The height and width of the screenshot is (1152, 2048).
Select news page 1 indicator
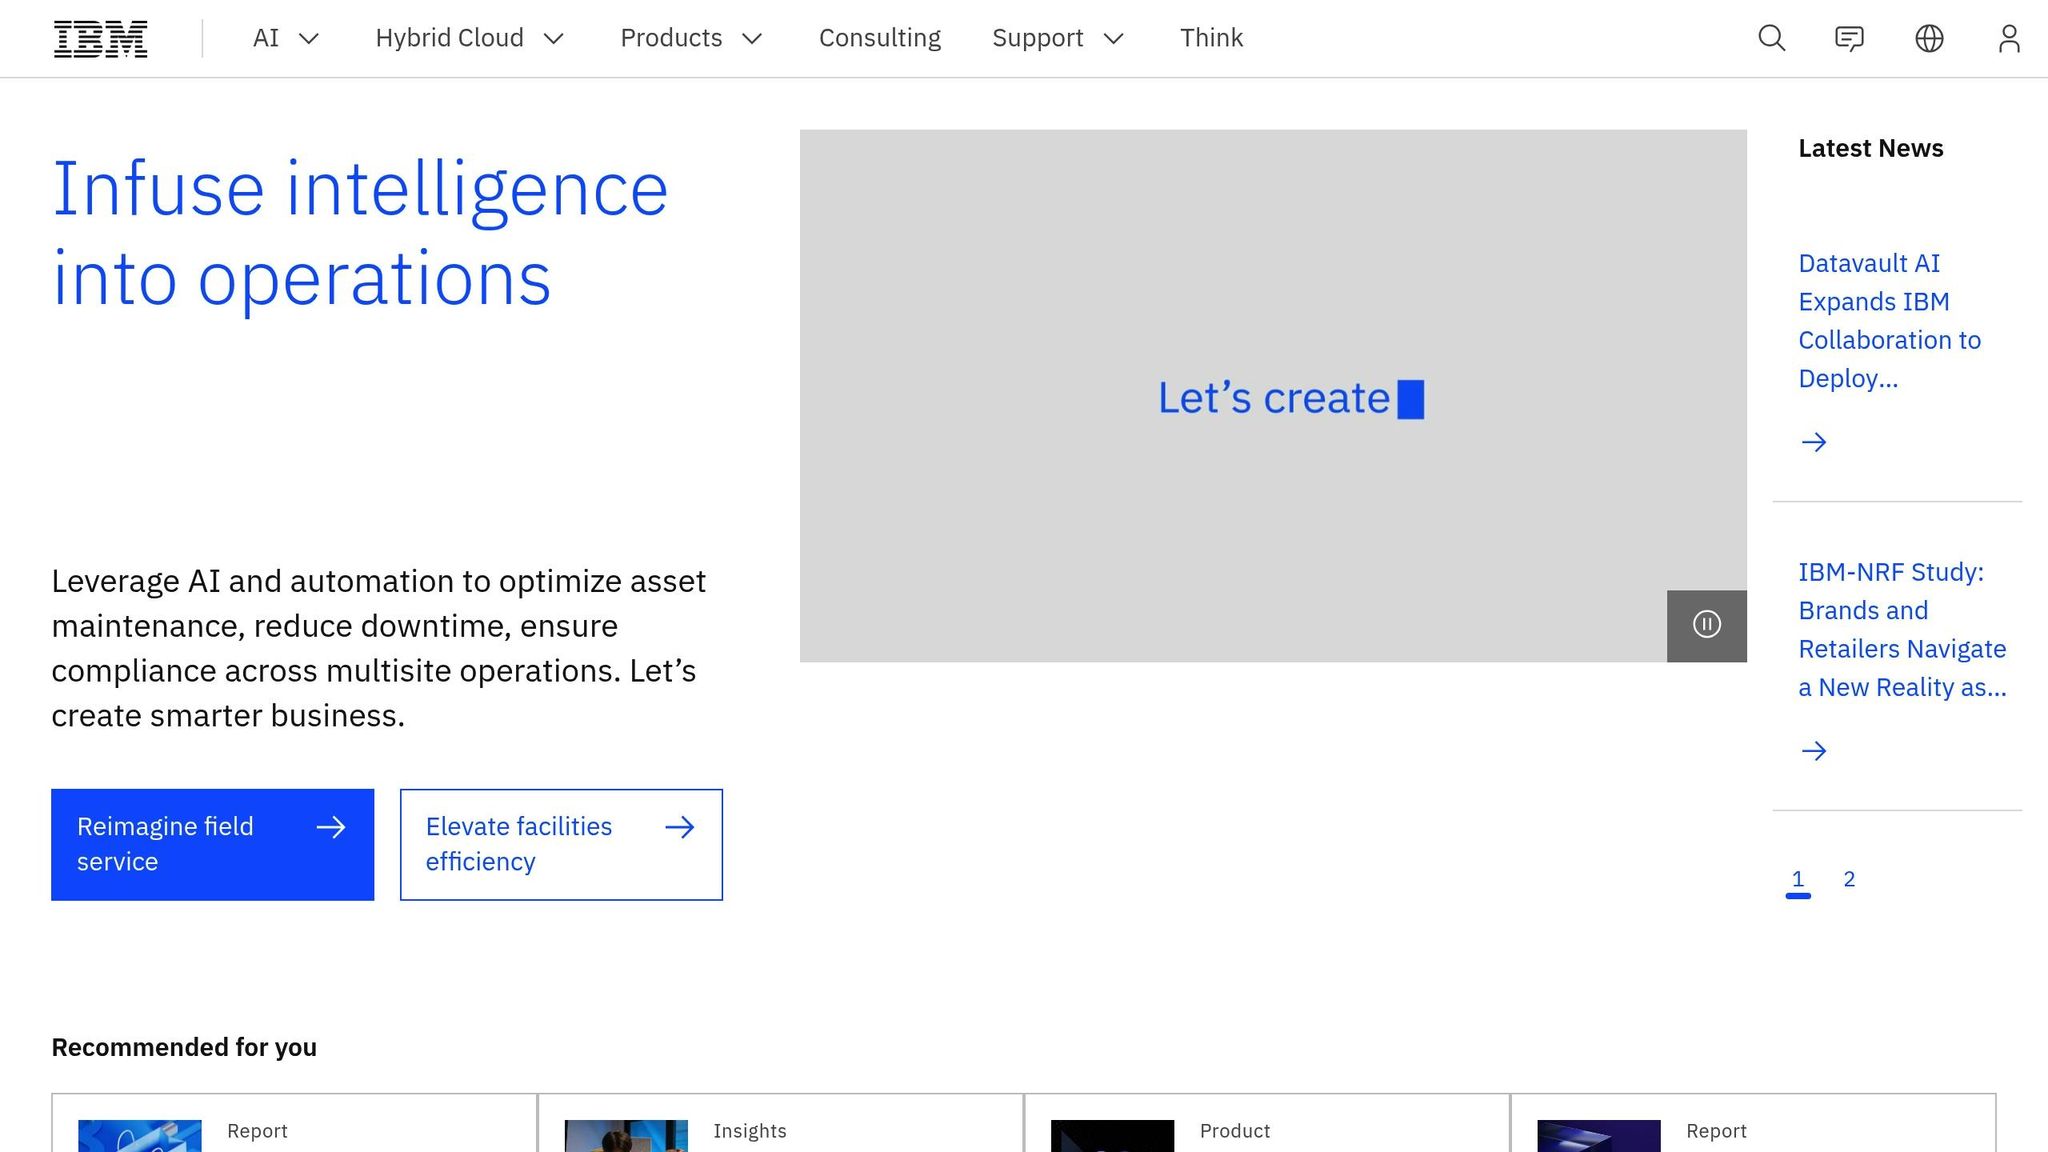click(1797, 879)
